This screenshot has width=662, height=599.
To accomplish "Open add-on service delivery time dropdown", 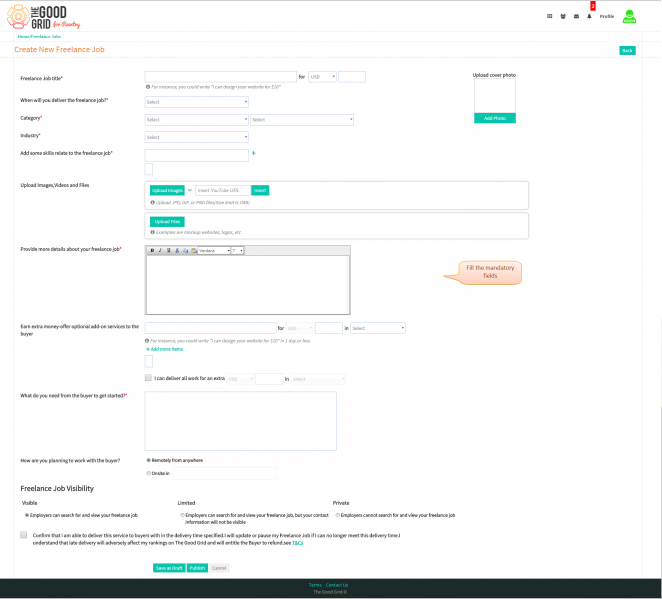I will [x=378, y=328].
